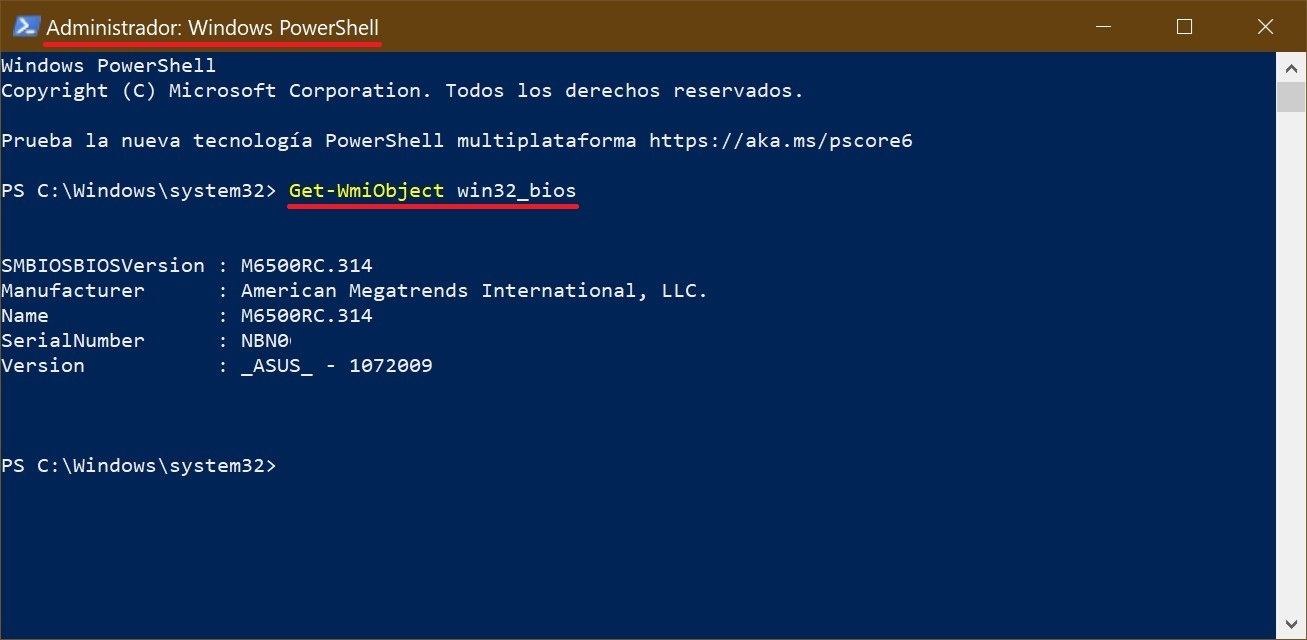Click the Version value _ASUS_ - 1072009
Viewport: 1307px width, 640px height.
click(x=336, y=366)
